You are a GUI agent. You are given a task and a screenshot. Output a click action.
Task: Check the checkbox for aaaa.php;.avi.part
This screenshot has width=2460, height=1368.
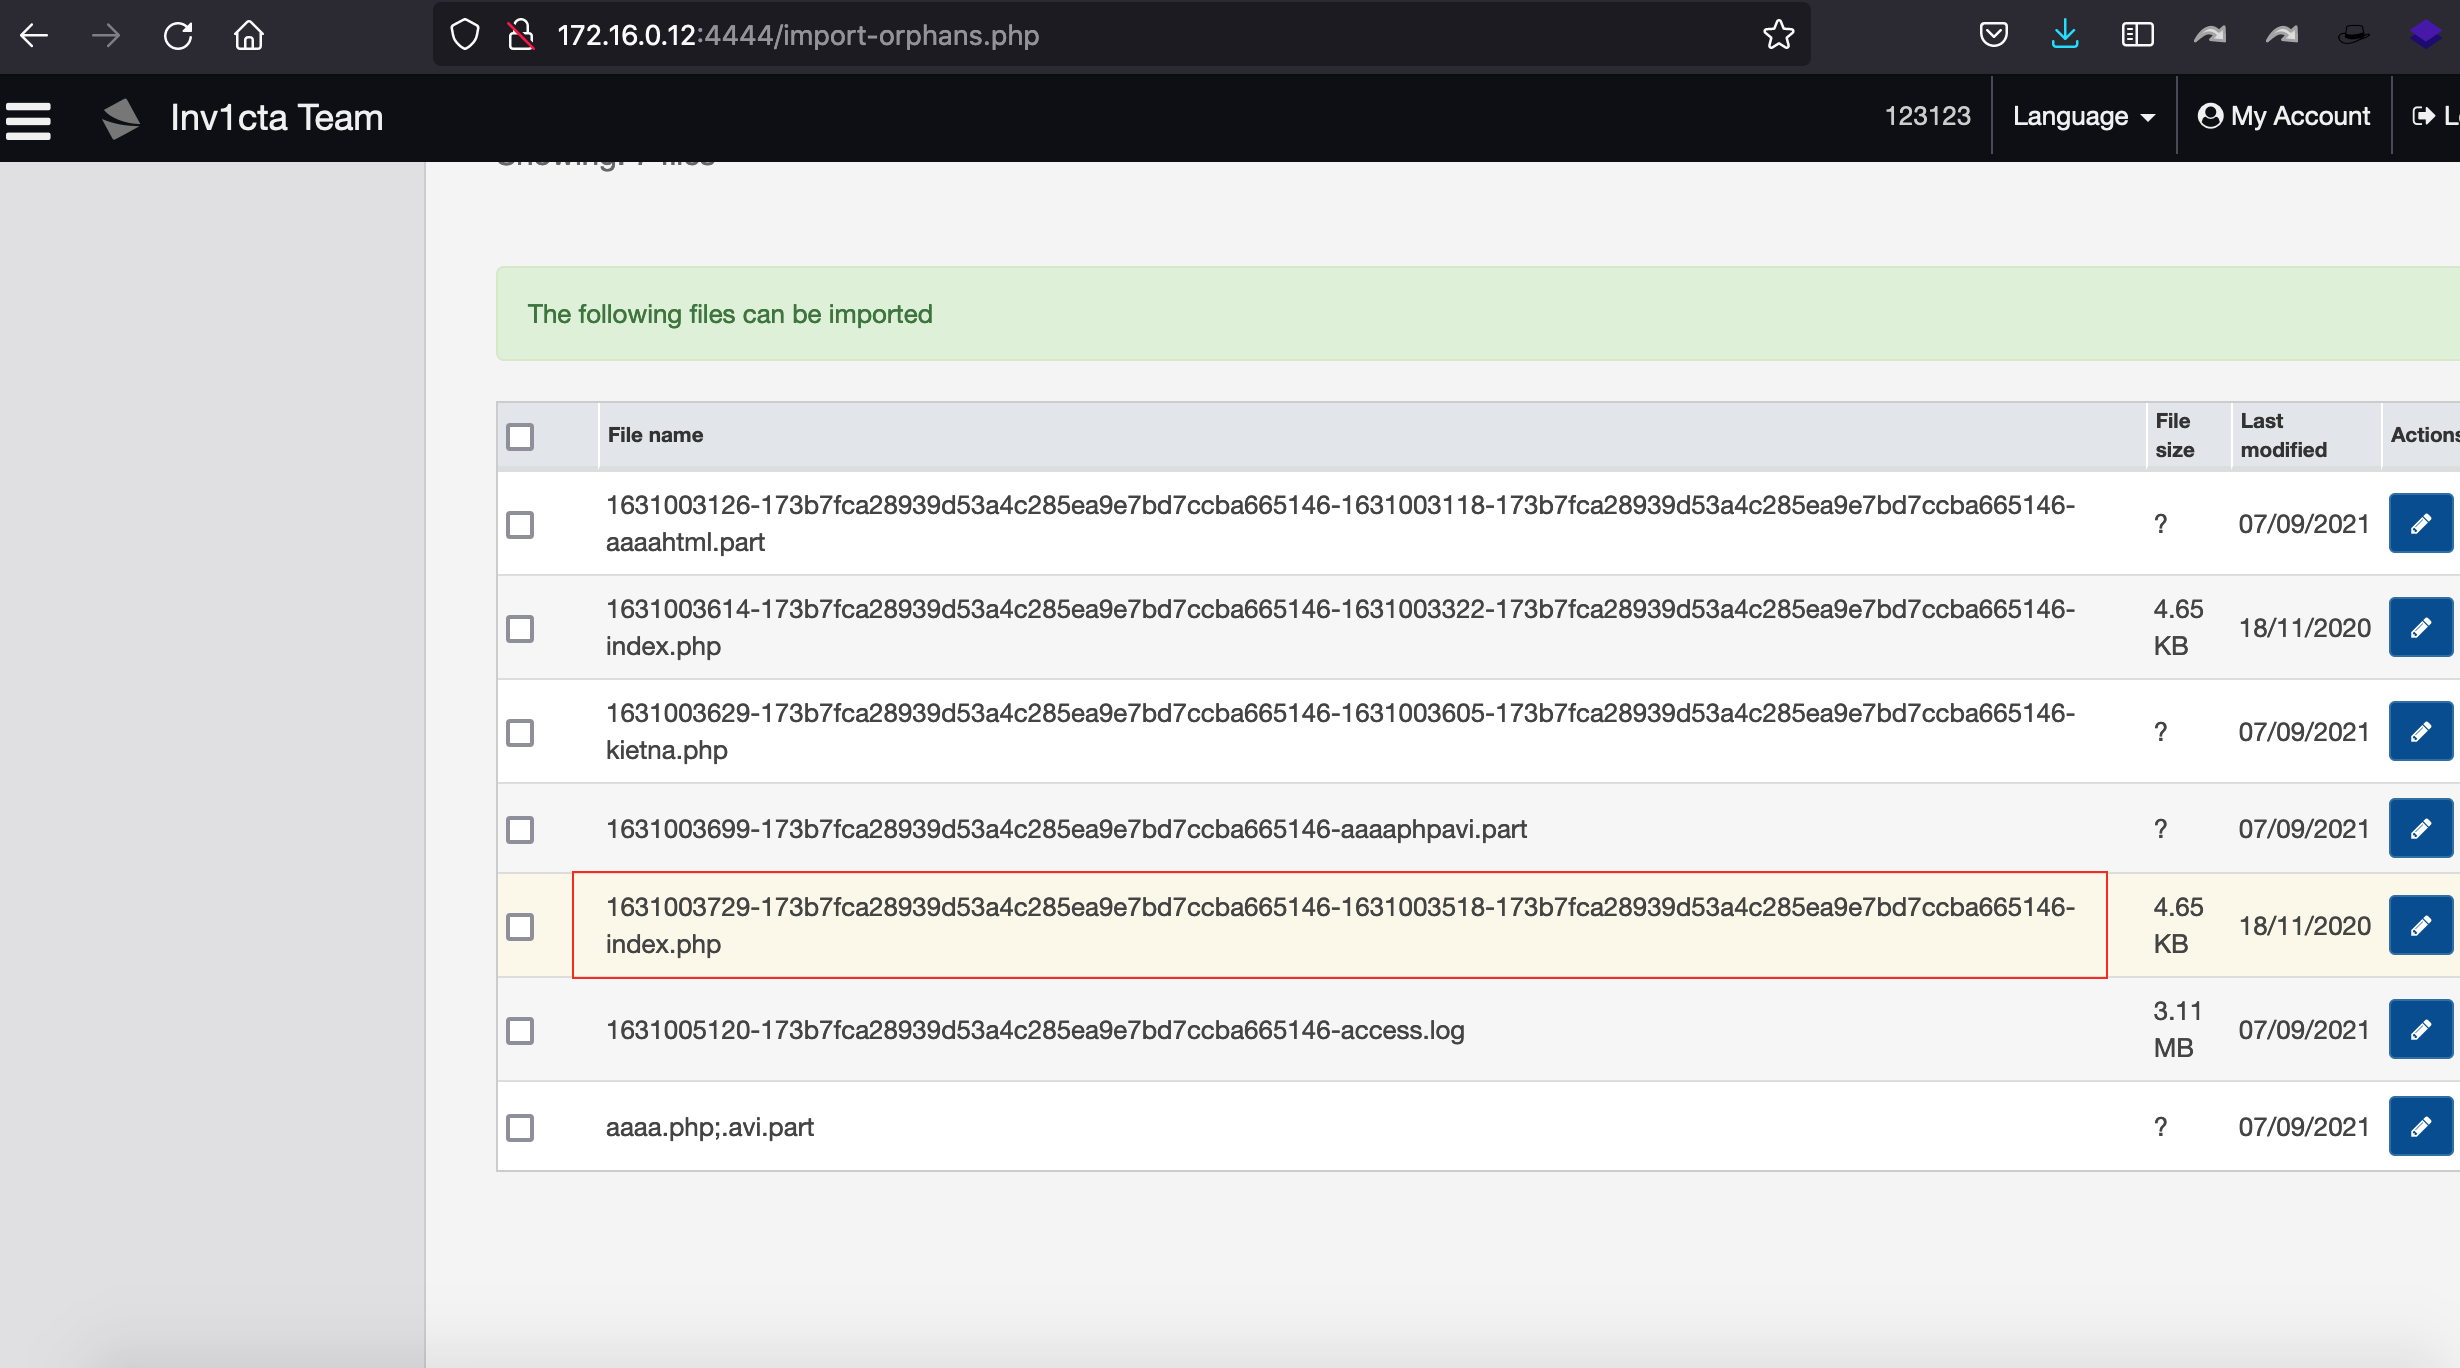point(520,1128)
